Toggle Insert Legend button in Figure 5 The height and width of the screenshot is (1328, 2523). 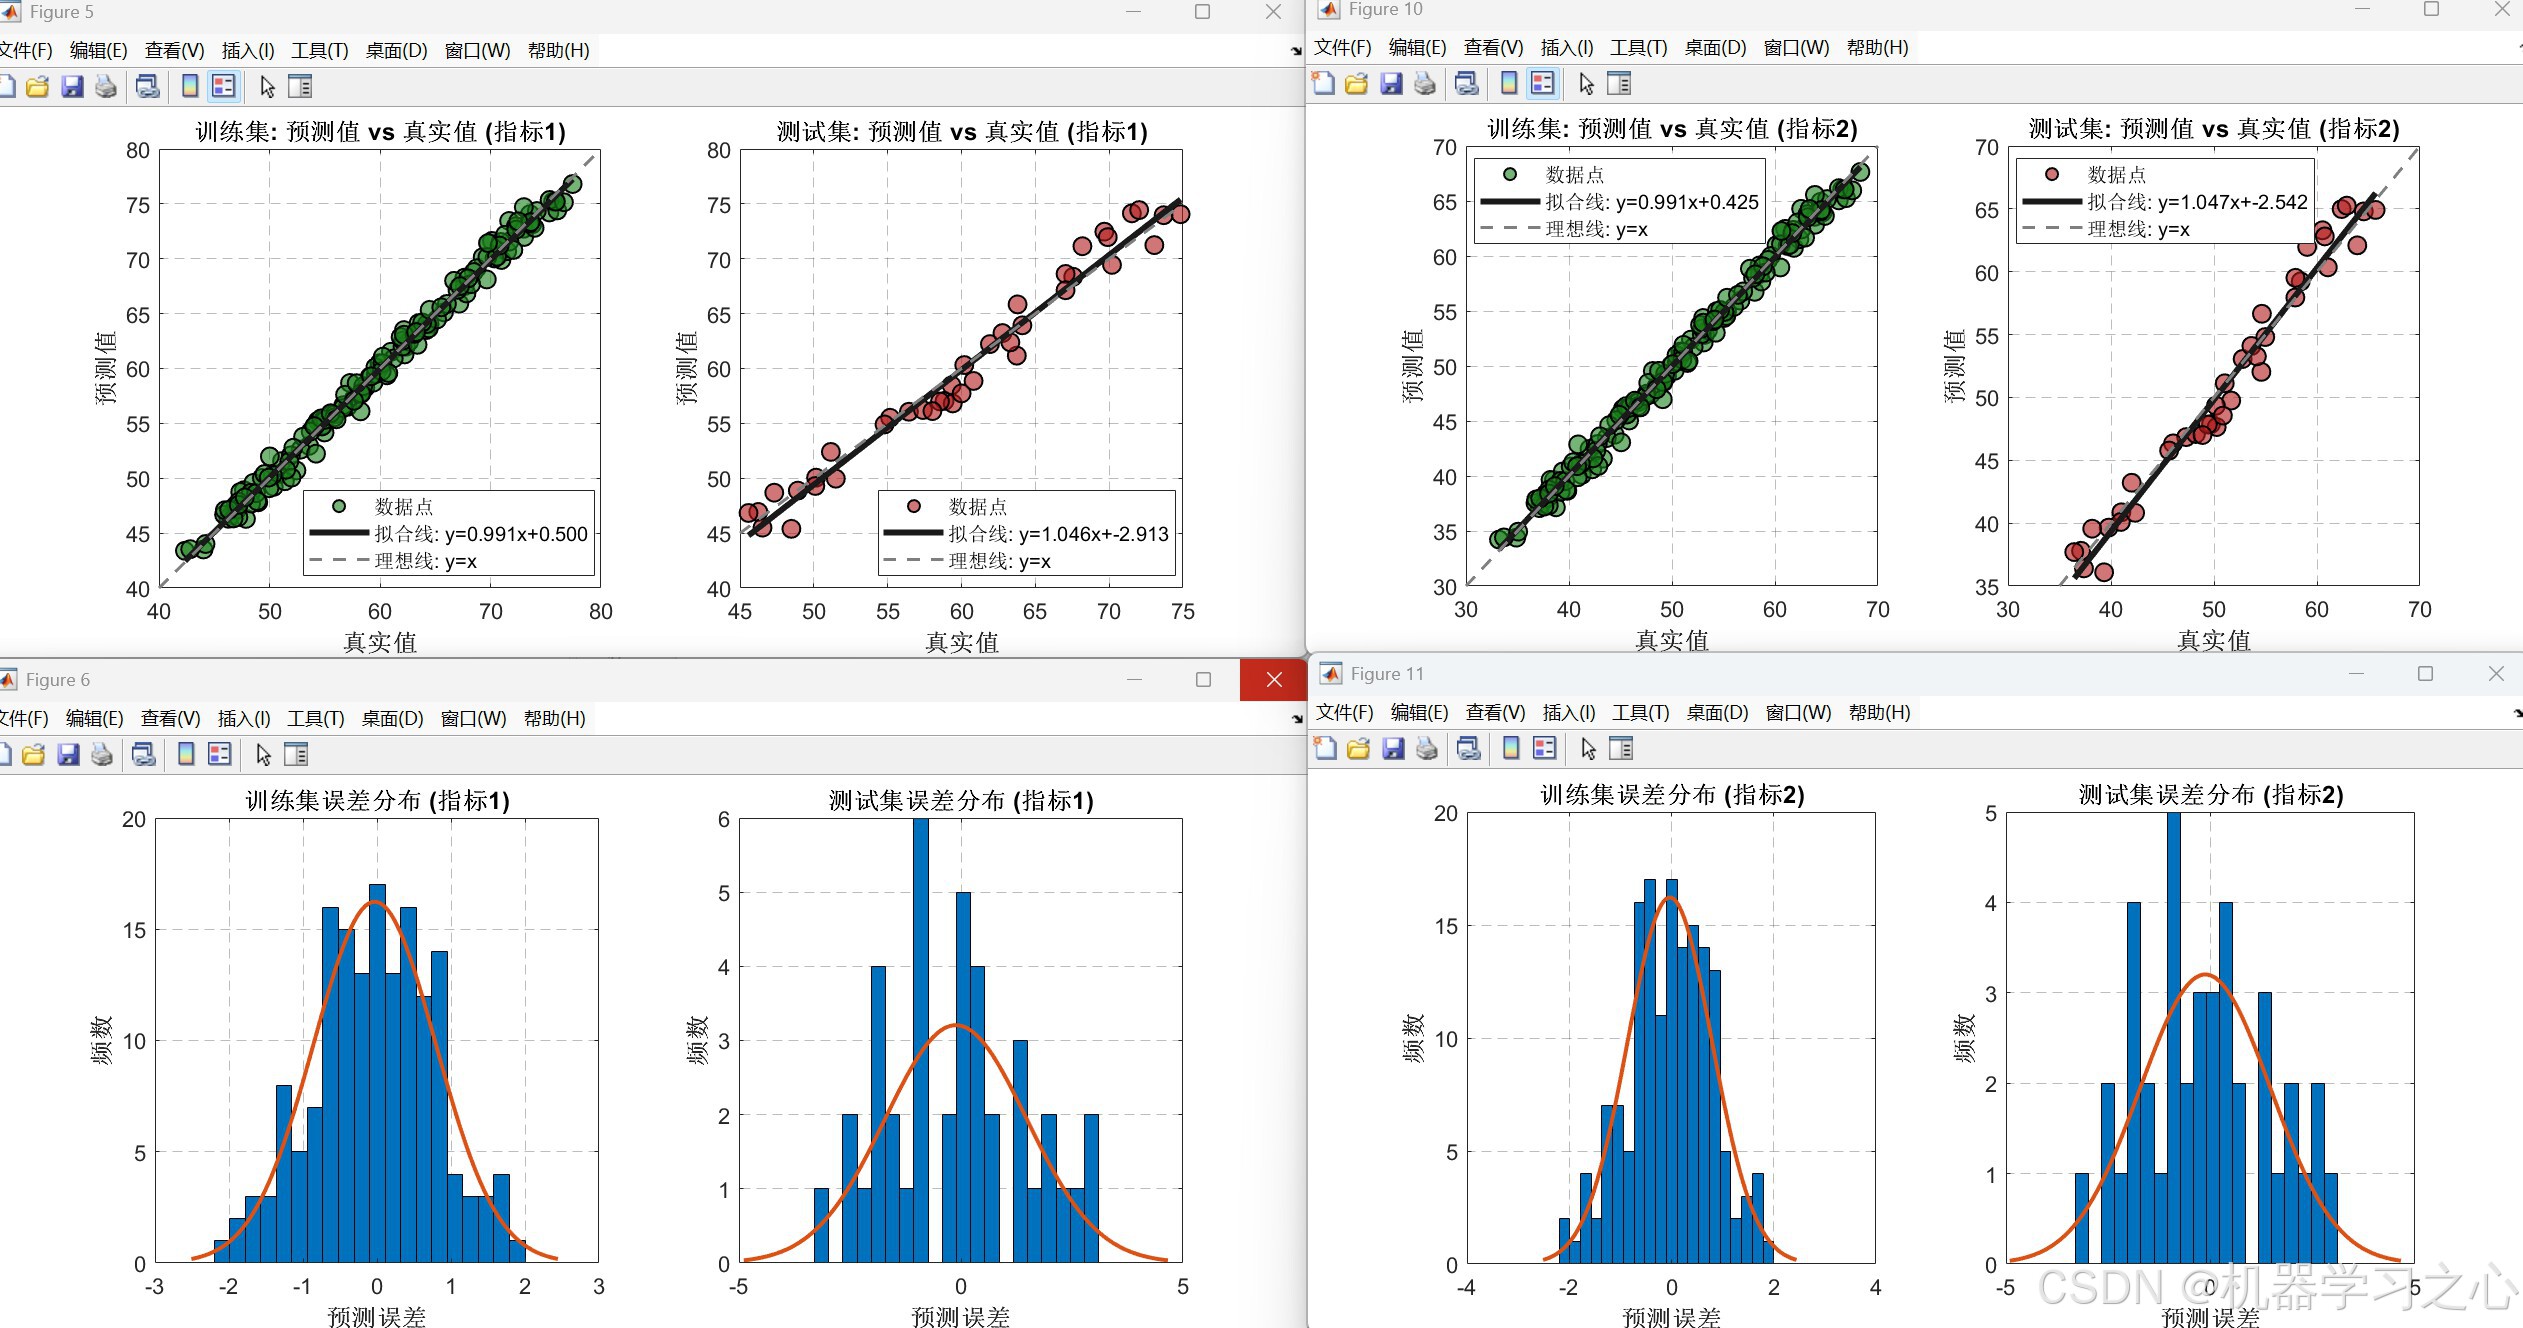224,87
